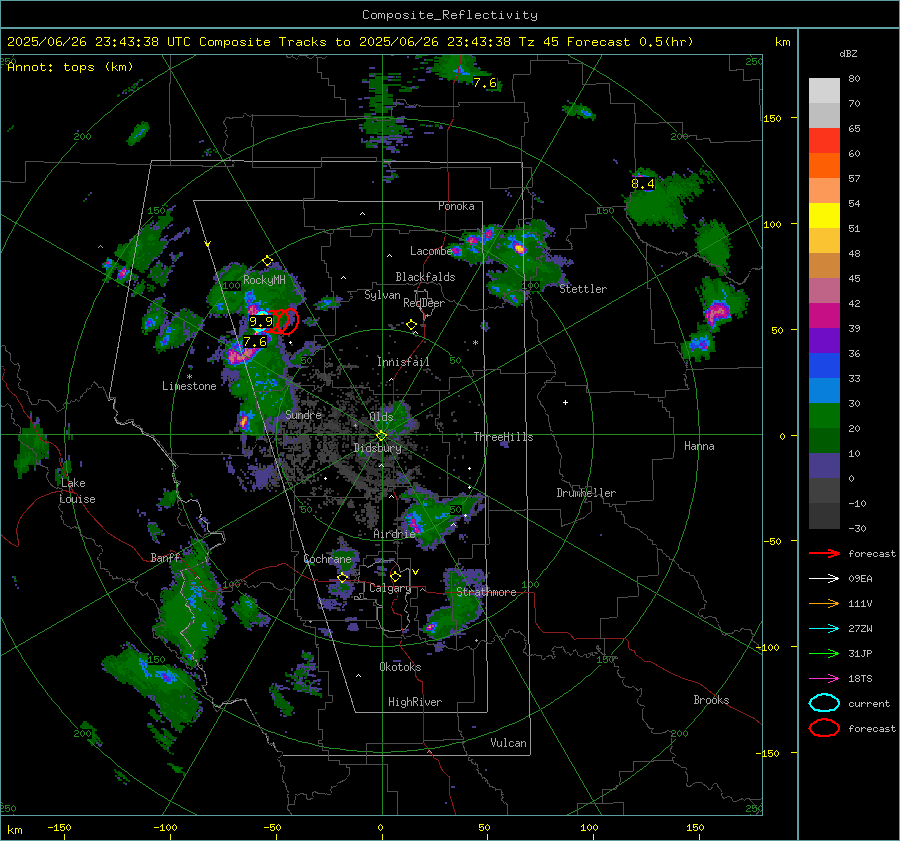Click the RockyMH map label
Viewport: 900px width, 841px height.
tap(264, 280)
